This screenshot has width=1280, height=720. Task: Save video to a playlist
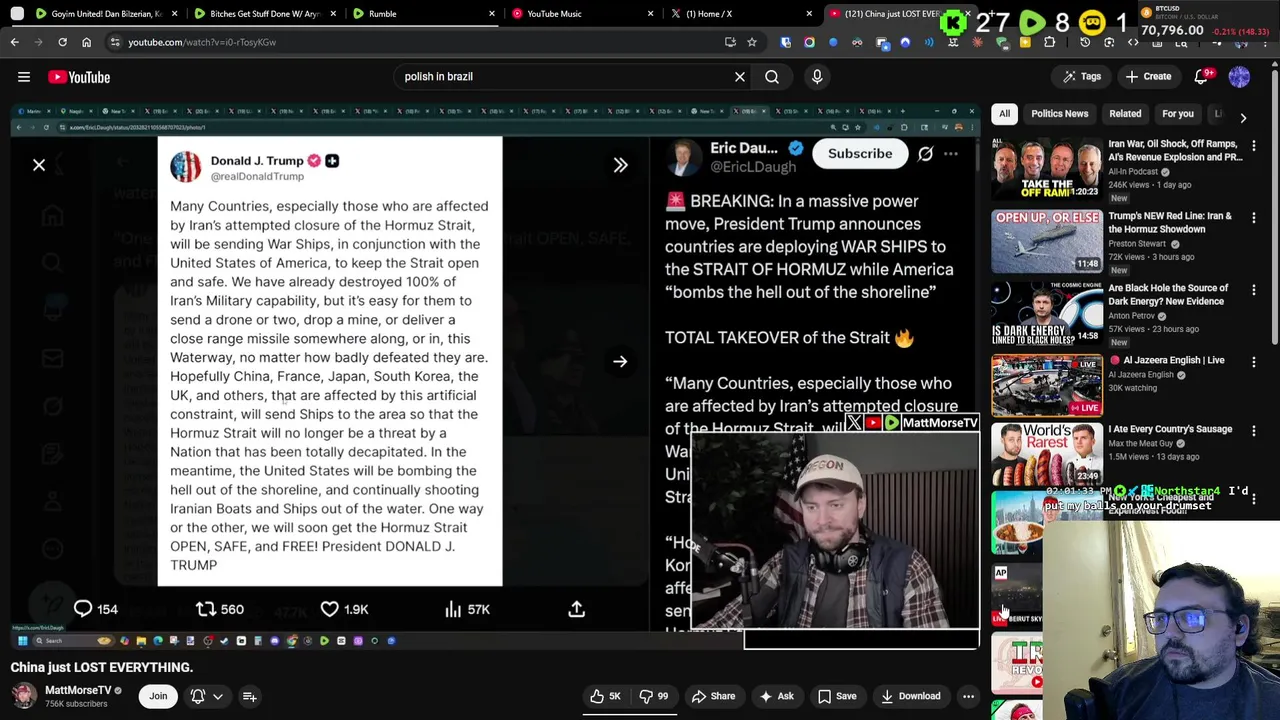click(837, 696)
